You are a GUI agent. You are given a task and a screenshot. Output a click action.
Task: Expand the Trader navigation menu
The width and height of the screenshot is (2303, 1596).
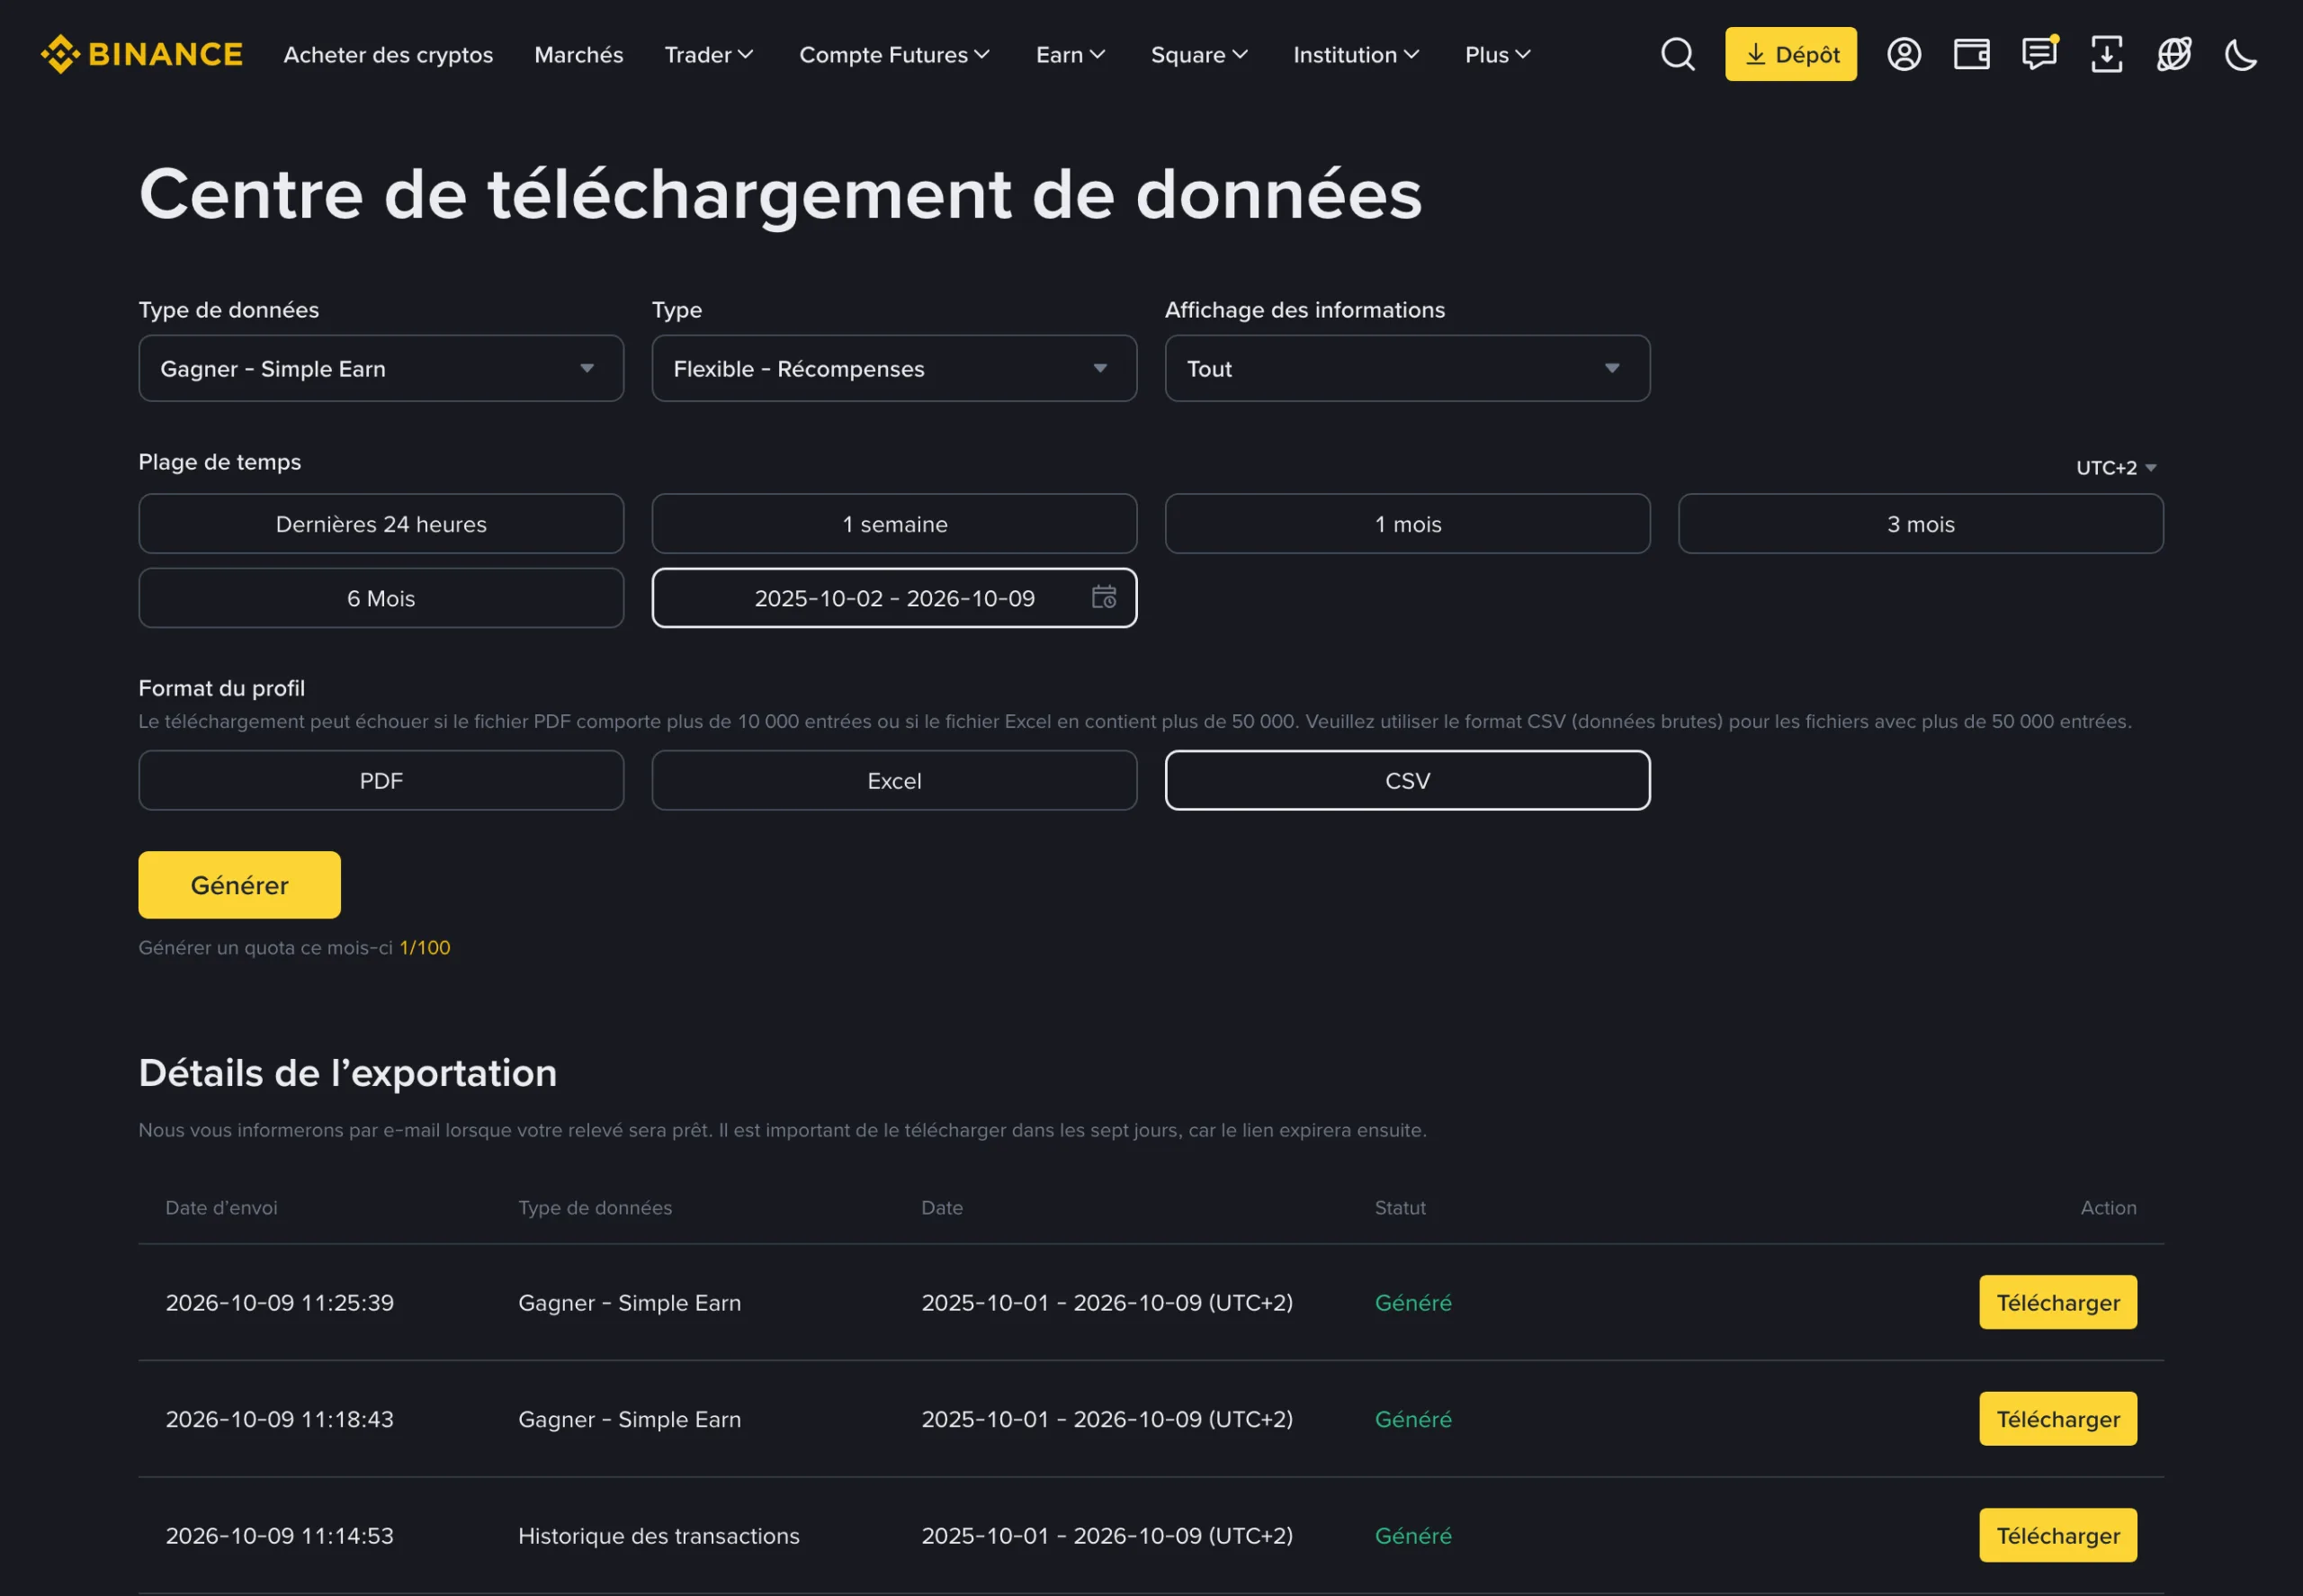point(709,55)
